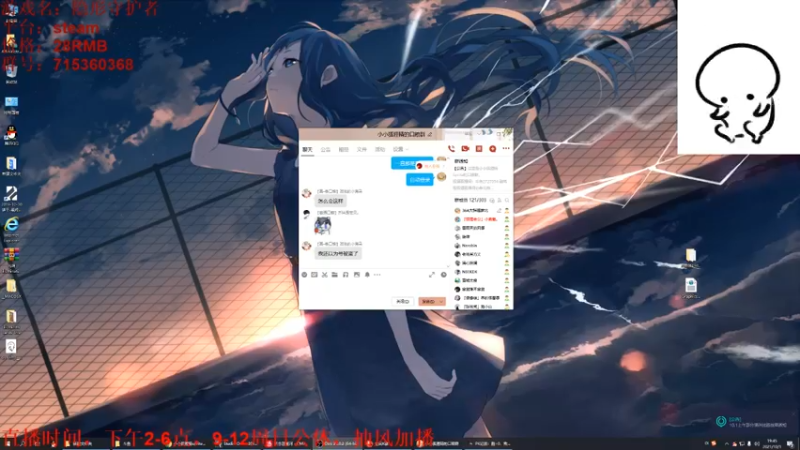Open the QQ penguin desktop icon
This screenshot has width=800, height=450.
[11, 134]
